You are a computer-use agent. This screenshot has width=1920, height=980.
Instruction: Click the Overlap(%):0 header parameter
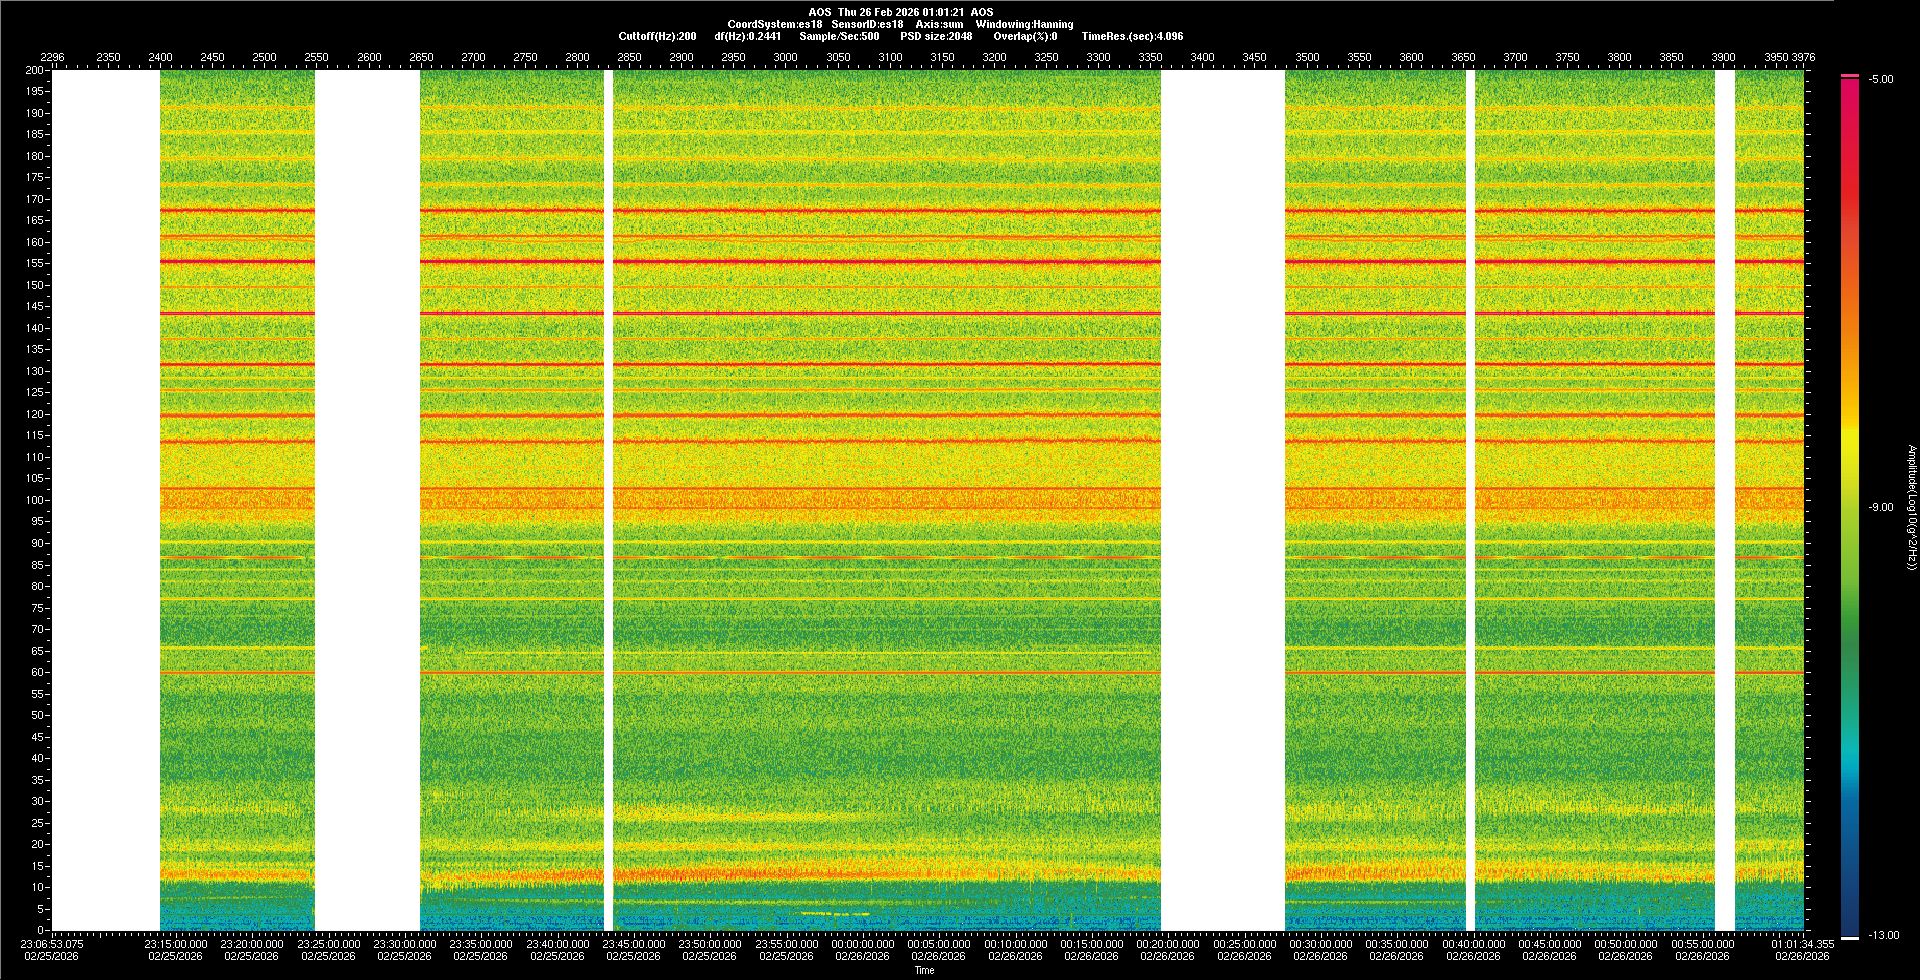pos(1025,36)
